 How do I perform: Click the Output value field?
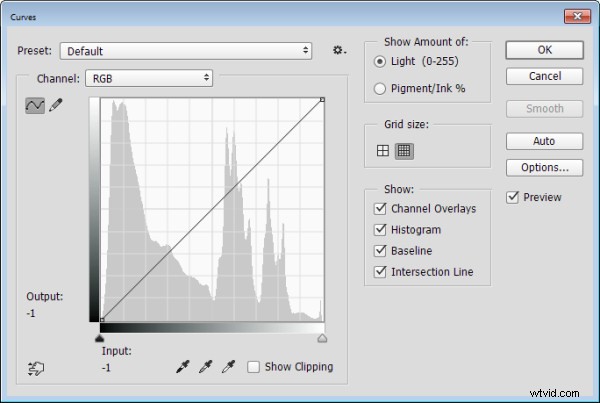click(x=31, y=313)
